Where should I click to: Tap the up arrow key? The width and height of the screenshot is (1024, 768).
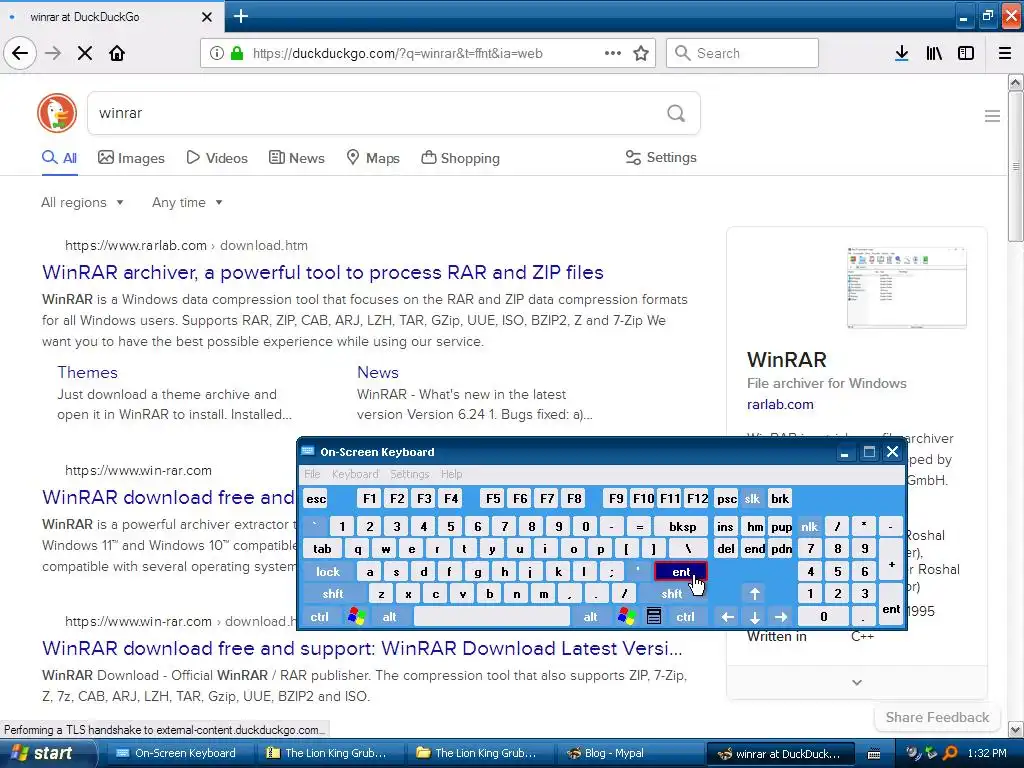tap(754, 594)
